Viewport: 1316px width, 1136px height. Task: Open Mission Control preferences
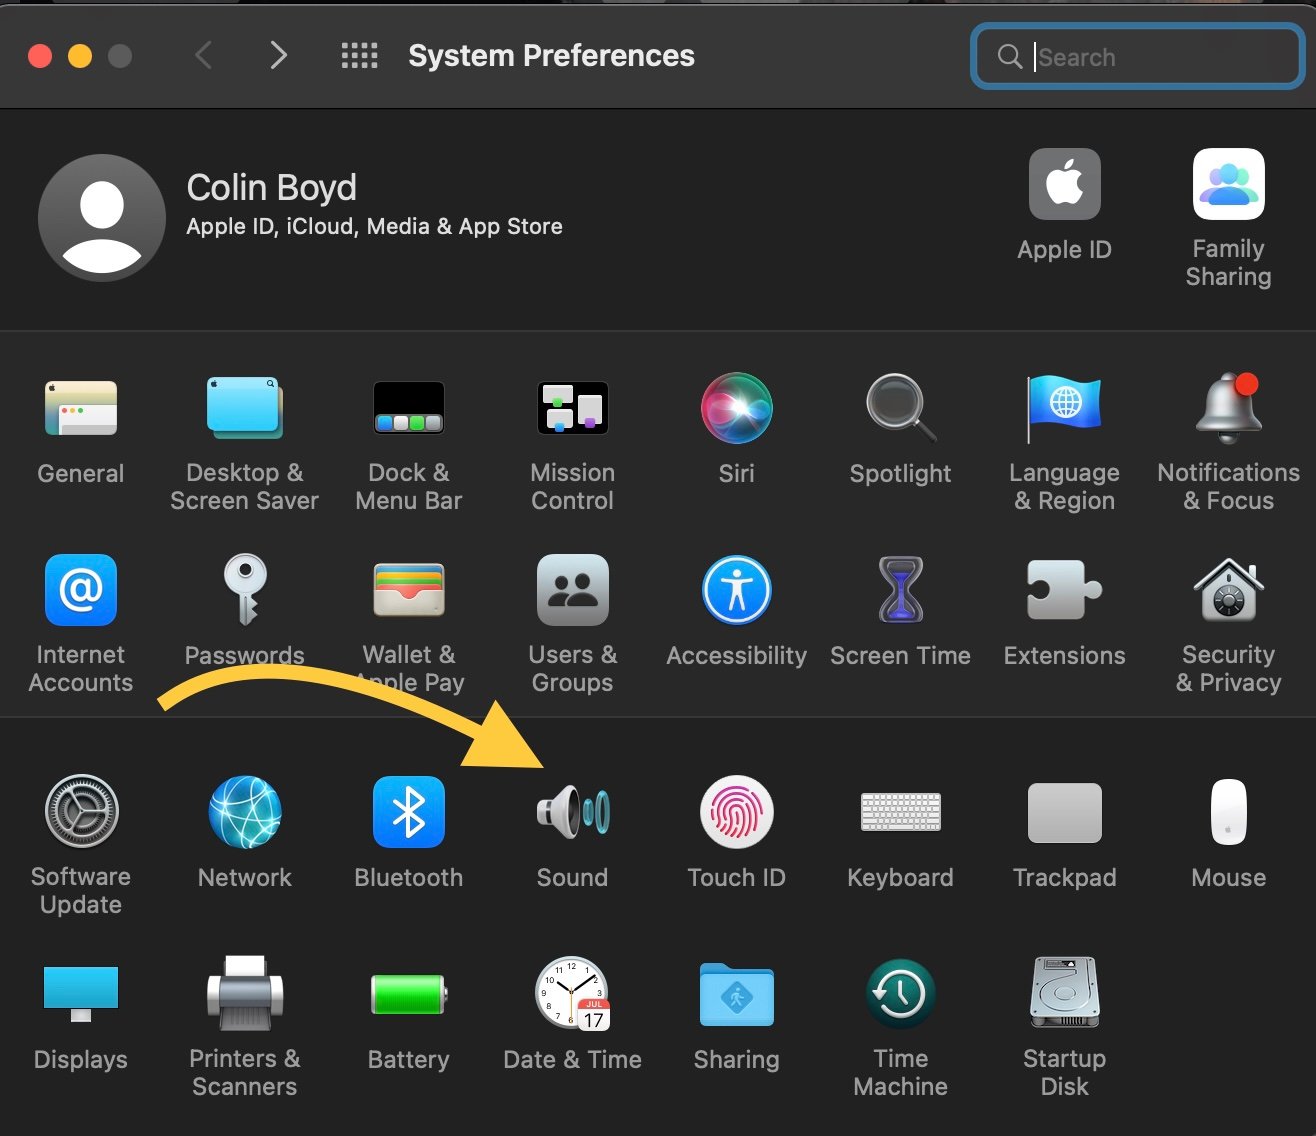click(x=573, y=408)
